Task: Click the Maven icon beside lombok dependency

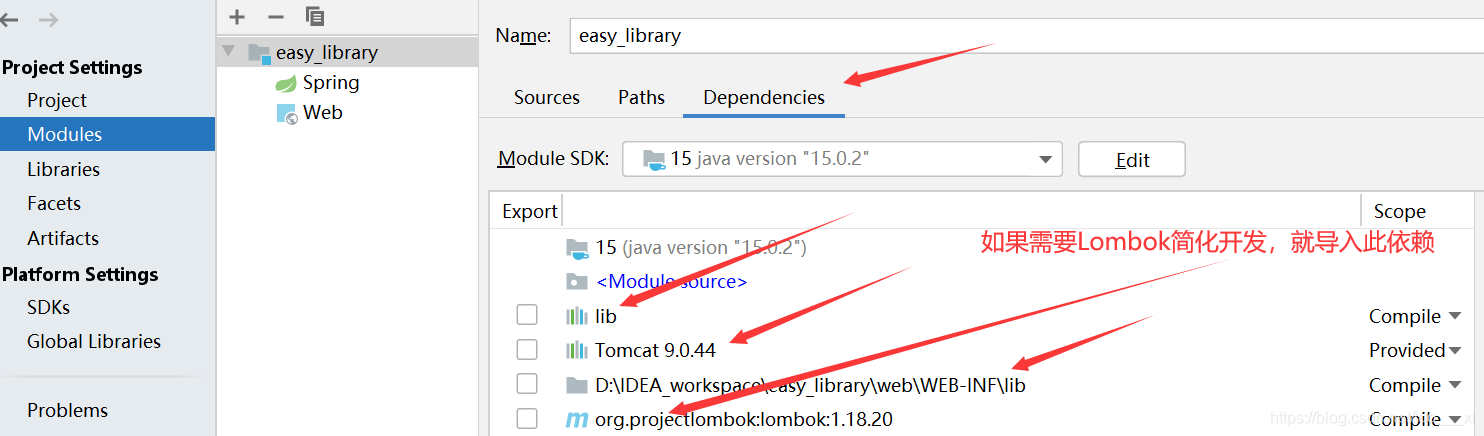Action: (x=577, y=420)
